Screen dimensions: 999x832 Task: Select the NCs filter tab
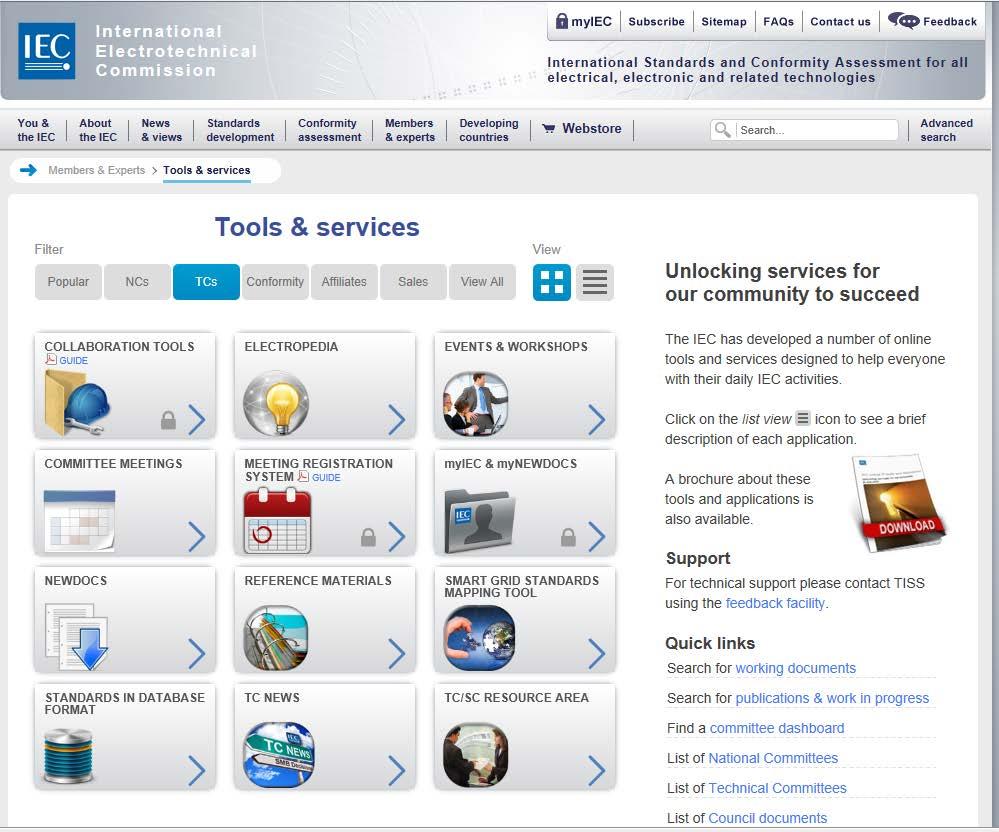(137, 282)
